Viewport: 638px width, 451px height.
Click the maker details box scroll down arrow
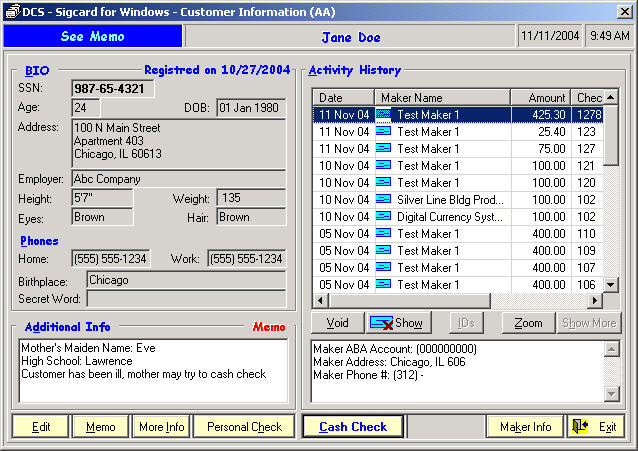pyautogui.click(x=612, y=394)
